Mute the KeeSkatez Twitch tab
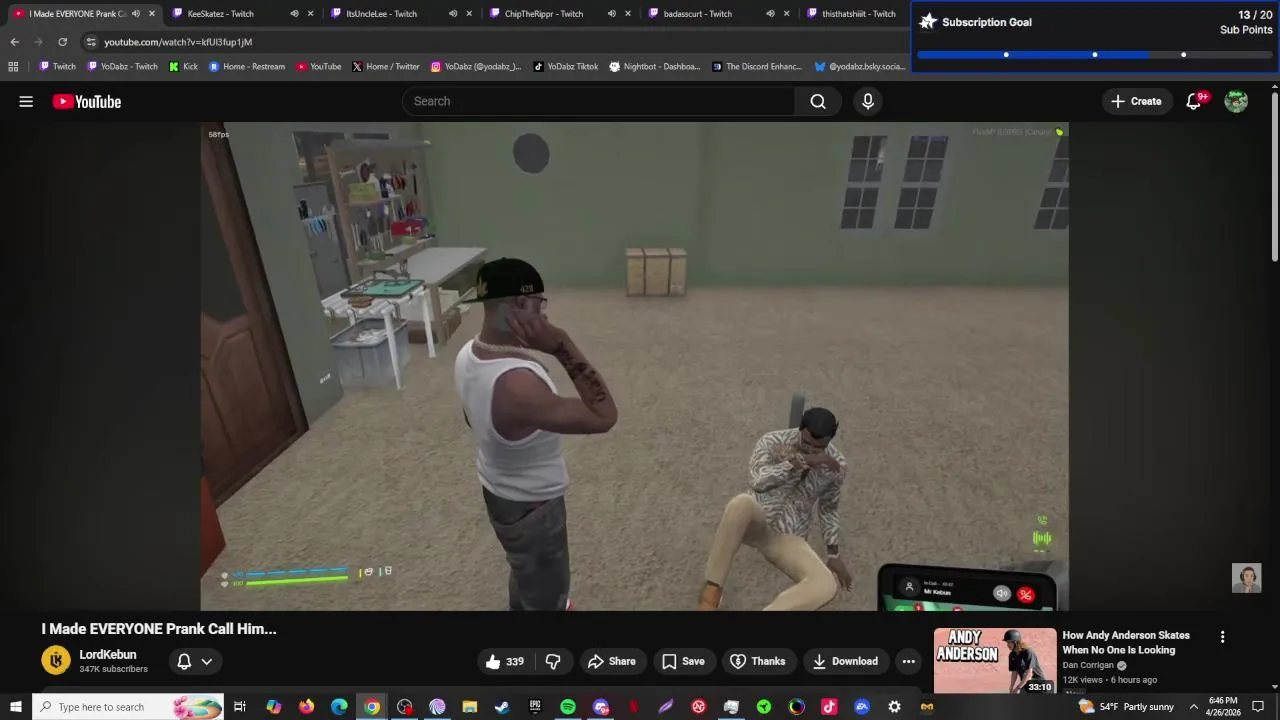Viewport: 1280px width, 720px height. 294,14
